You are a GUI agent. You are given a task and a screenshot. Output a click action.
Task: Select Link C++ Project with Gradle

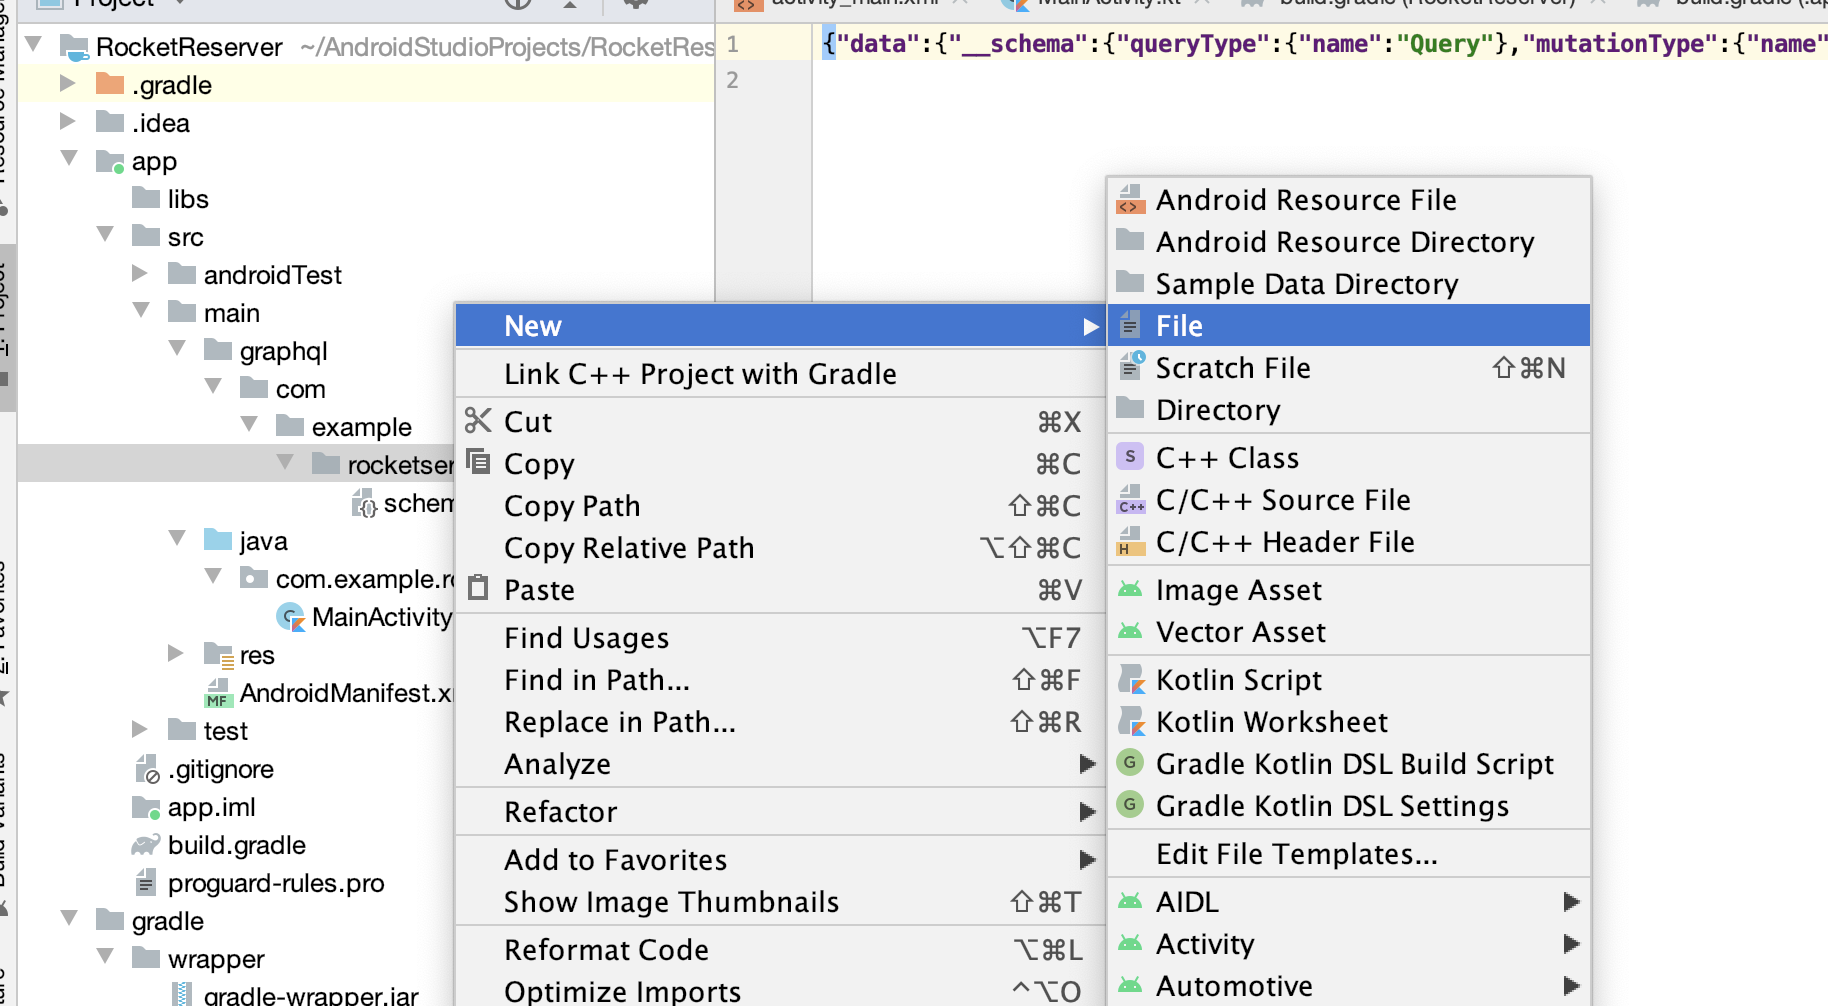coord(780,373)
